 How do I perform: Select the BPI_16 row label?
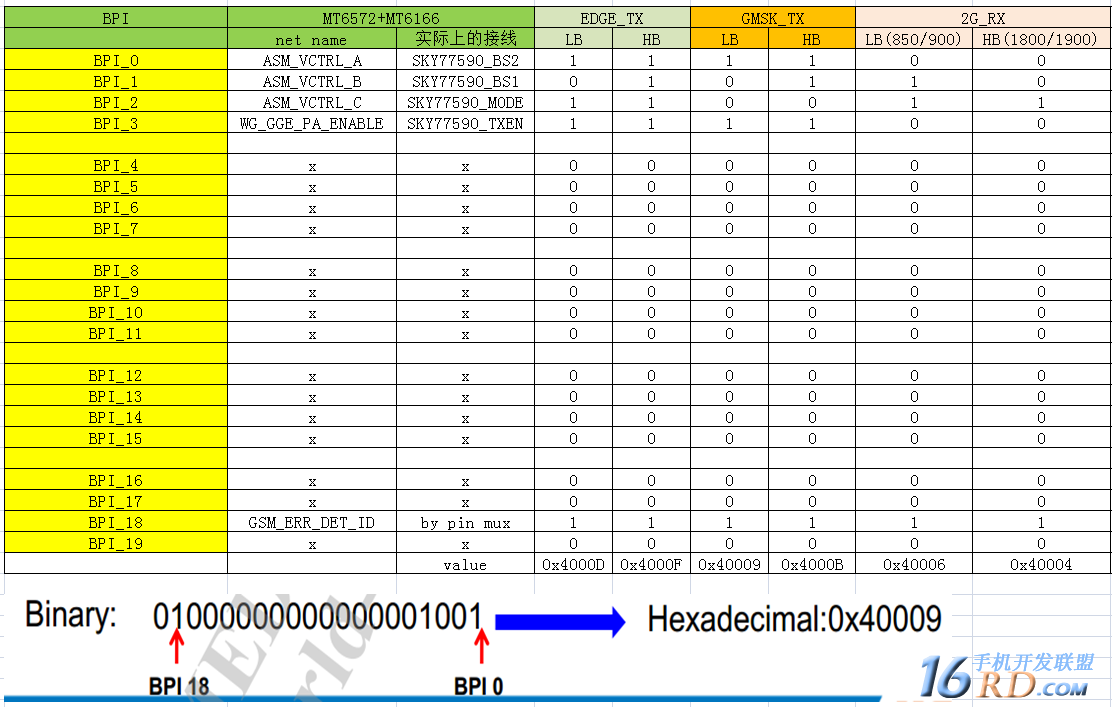116,480
